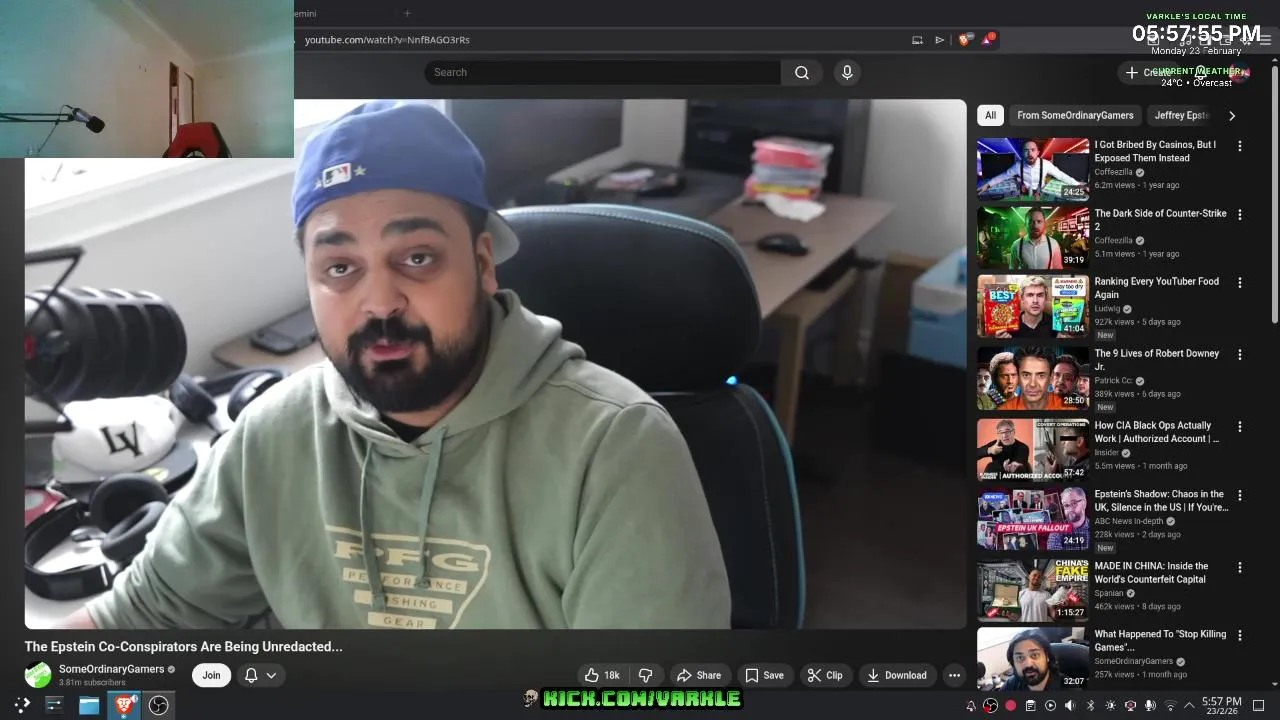Open options menu for Epstein's Shadow video
The image size is (1280, 720).
click(x=1240, y=496)
